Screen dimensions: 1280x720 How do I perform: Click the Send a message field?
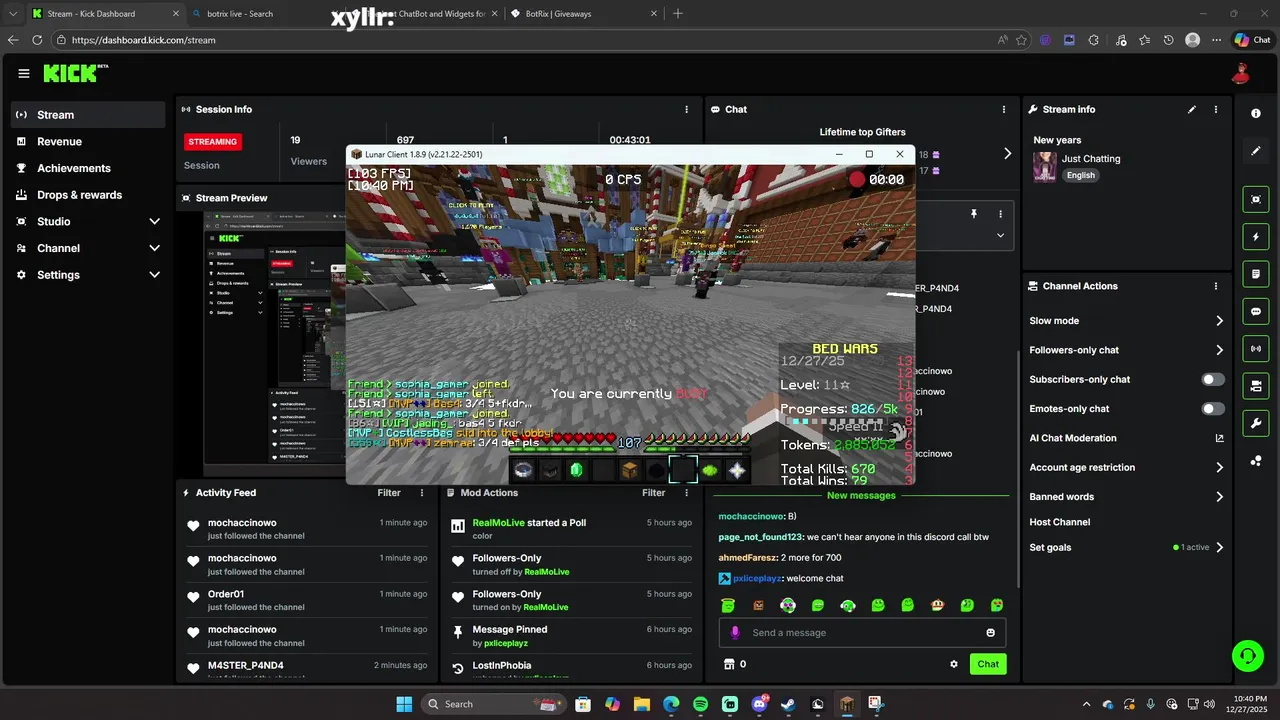(862, 632)
